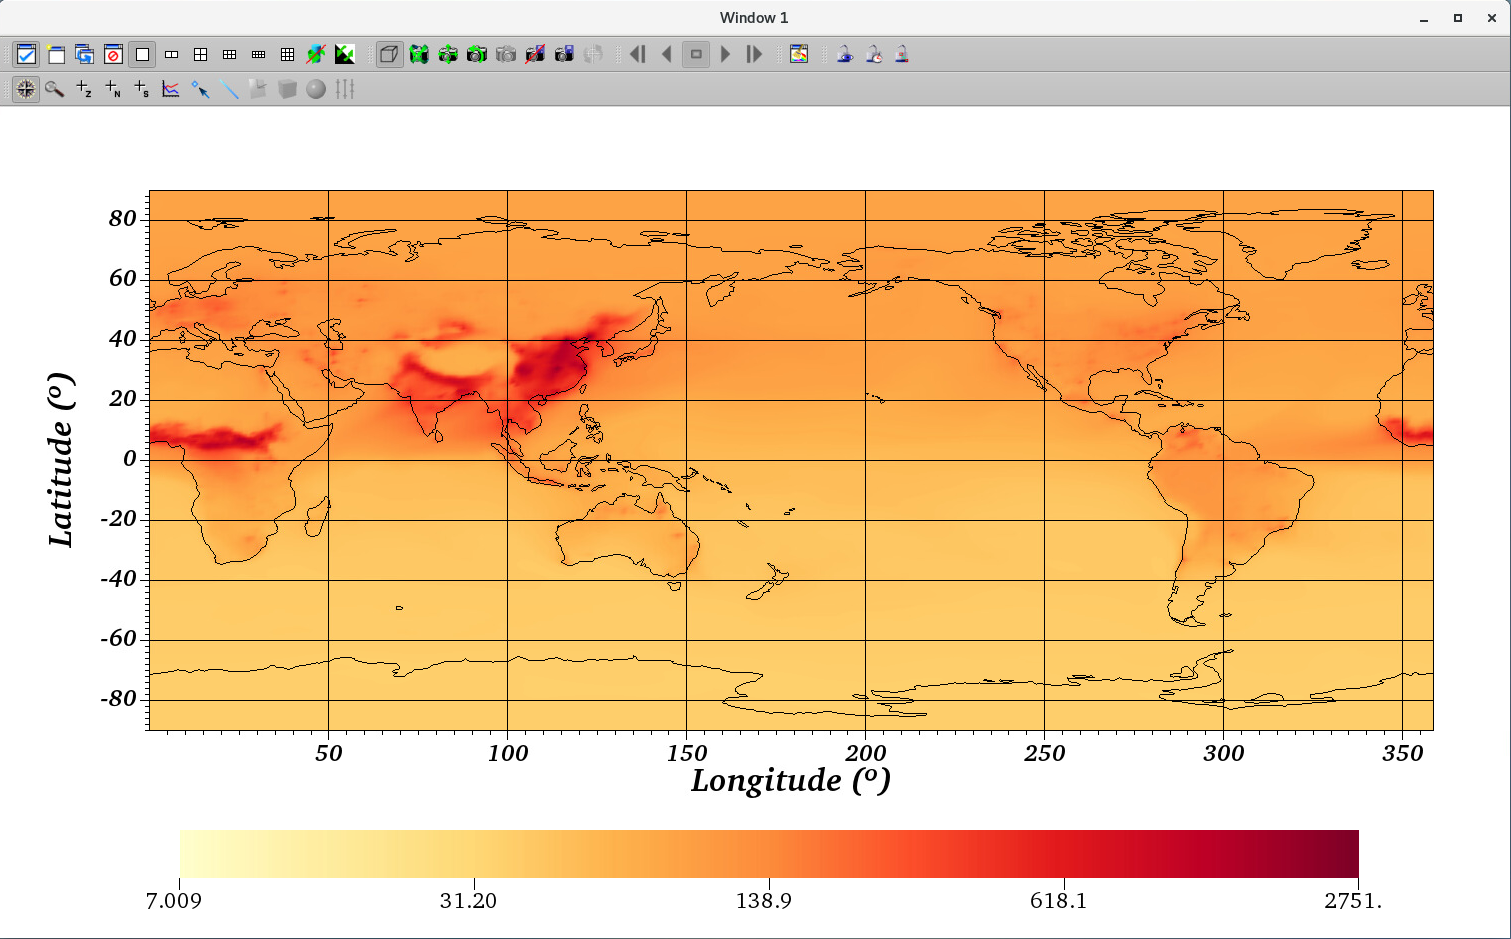Toggle the lock view eye icon
The image size is (1511, 939).
[x=845, y=54]
